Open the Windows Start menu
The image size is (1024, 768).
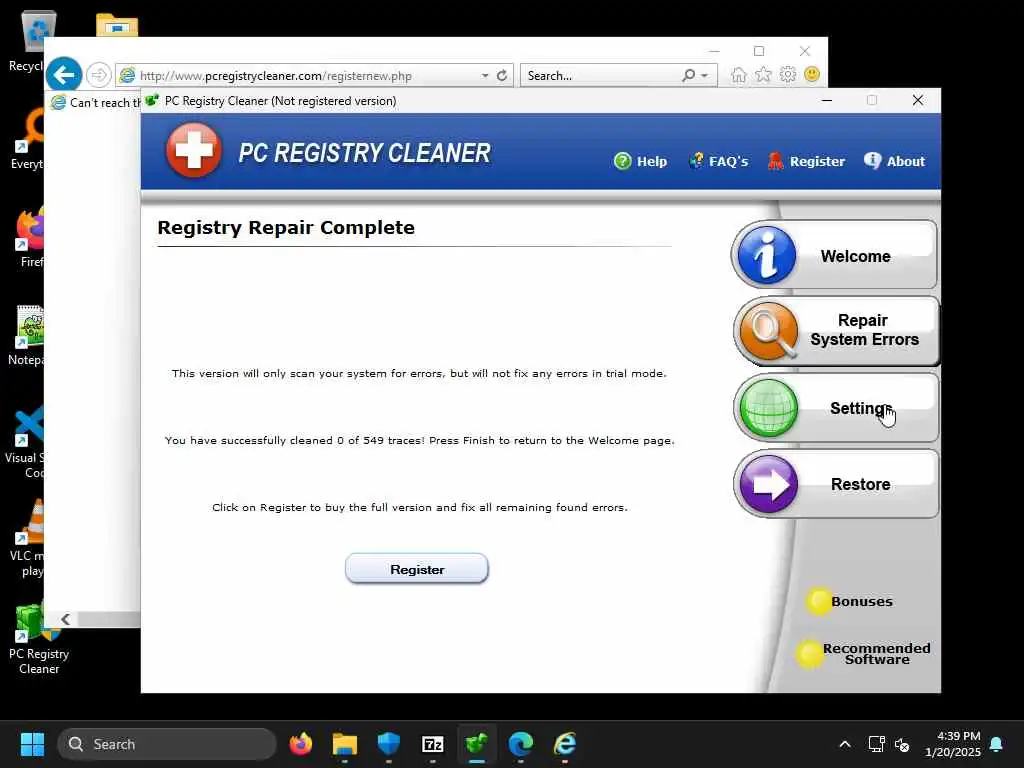click(x=32, y=744)
